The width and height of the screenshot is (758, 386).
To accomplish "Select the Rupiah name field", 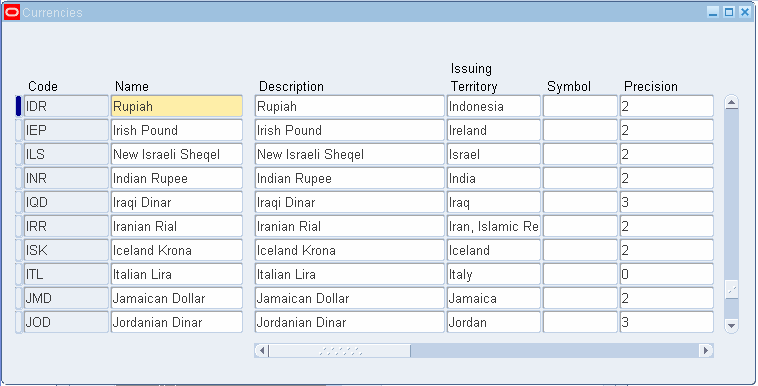I will (x=177, y=106).
